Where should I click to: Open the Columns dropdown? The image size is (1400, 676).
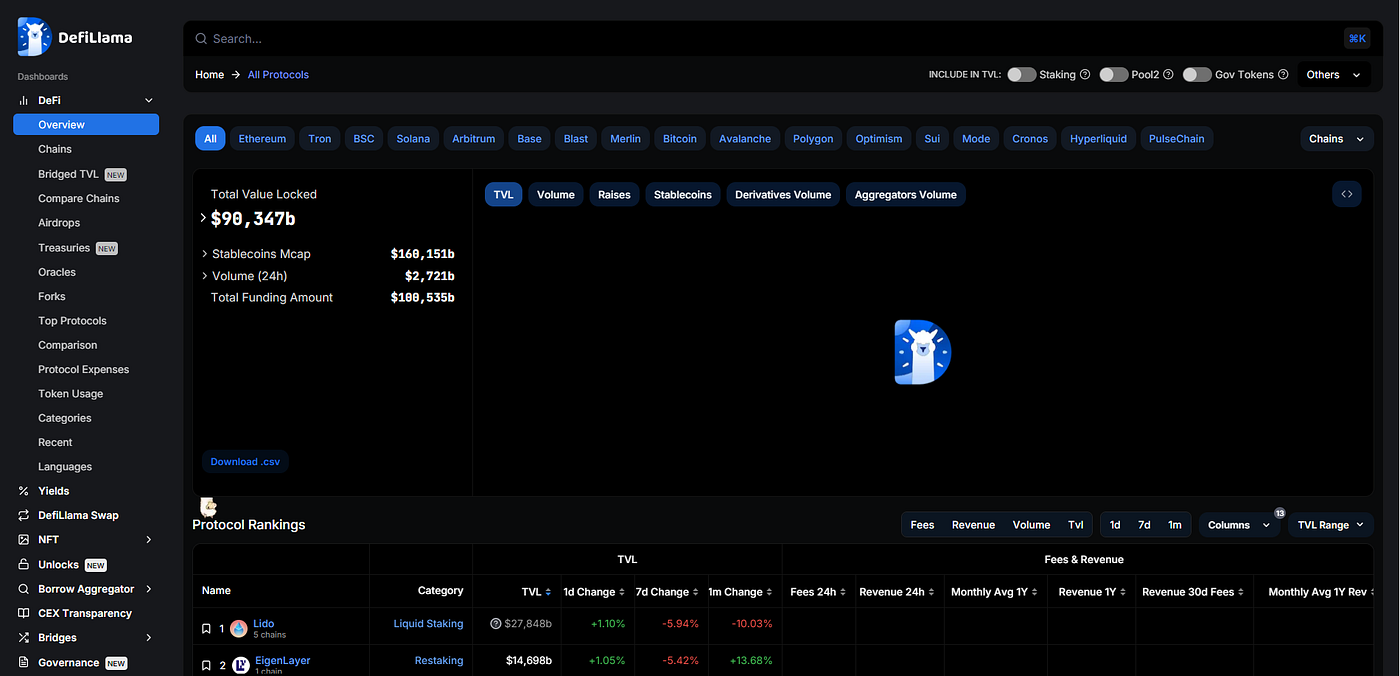[x=1239, y=525]
